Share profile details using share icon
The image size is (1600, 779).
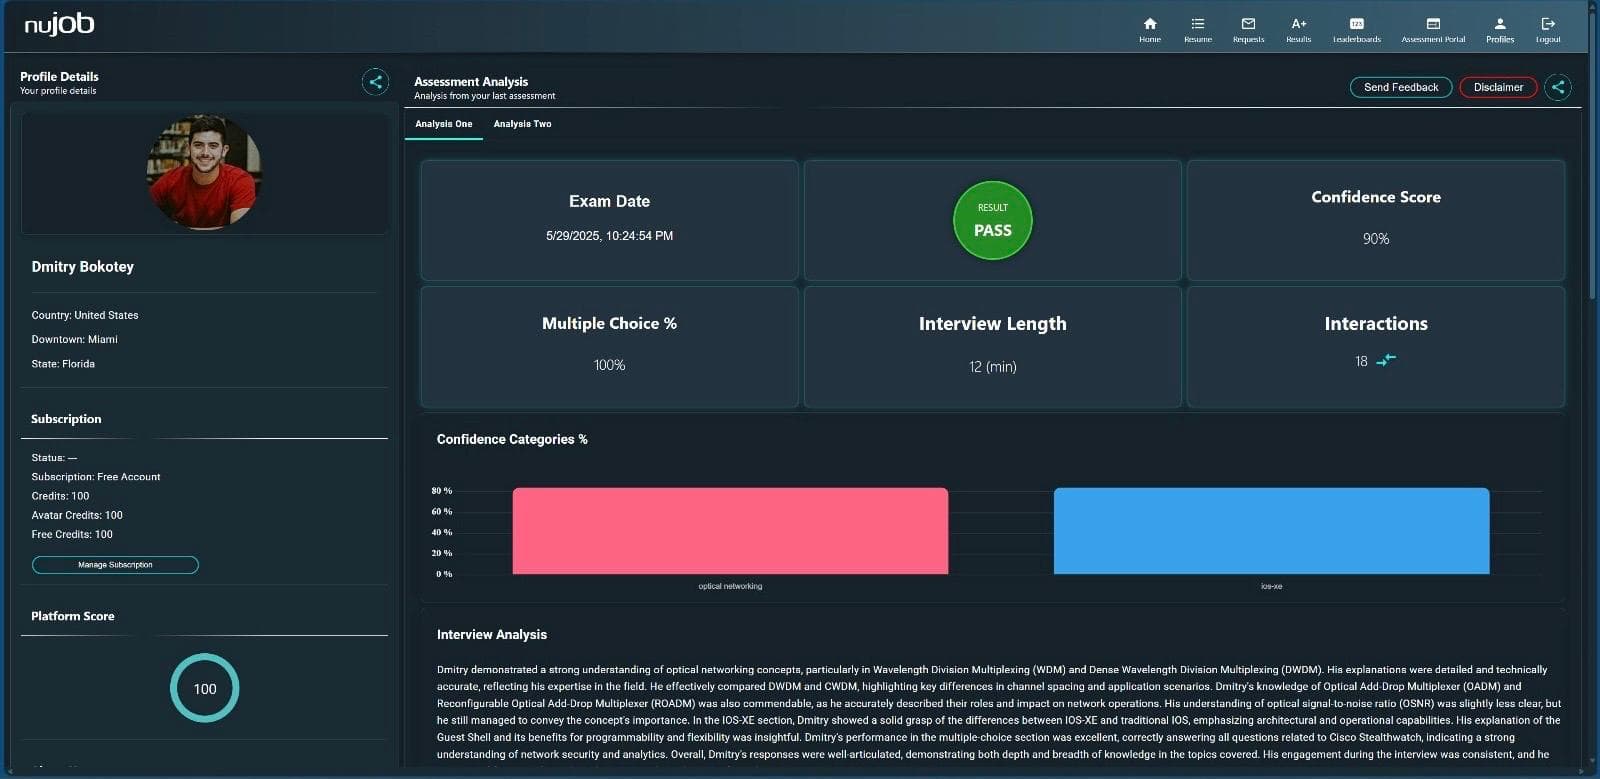coord(375,82)
